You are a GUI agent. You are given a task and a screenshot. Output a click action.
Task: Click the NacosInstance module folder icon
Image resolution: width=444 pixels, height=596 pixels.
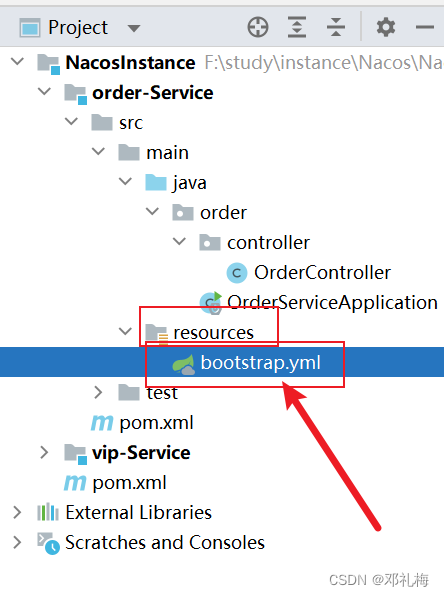48,63
